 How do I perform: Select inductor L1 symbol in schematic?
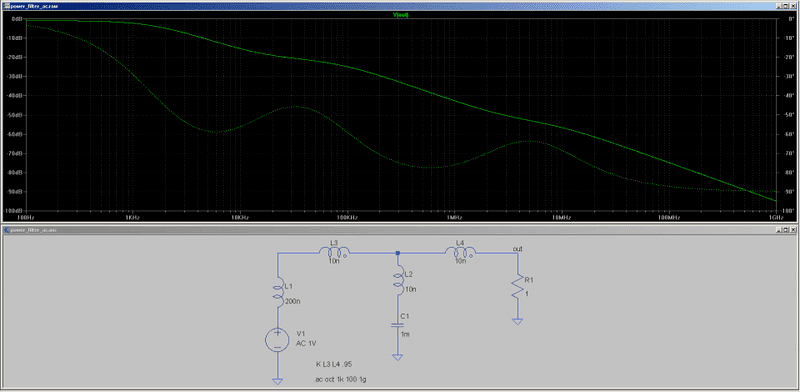coord(278,293)
